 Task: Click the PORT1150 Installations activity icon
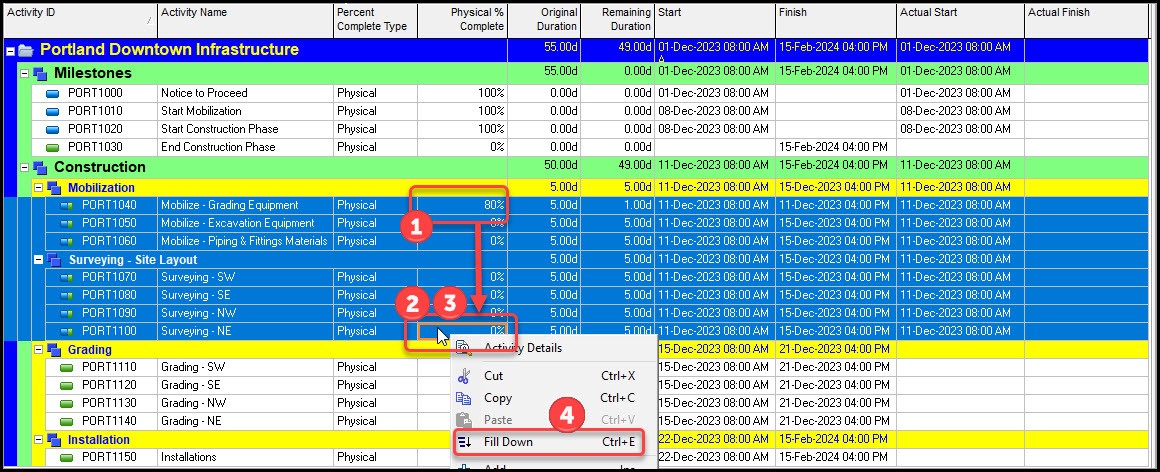pos(68,457)
